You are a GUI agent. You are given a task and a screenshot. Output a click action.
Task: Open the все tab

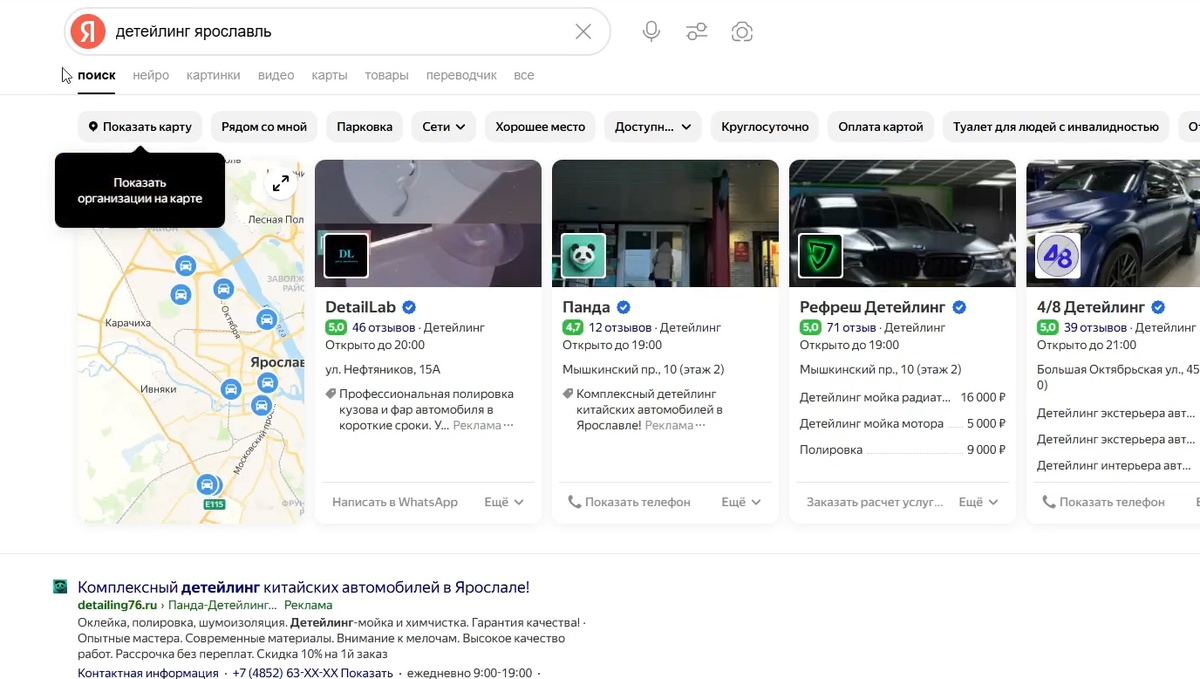(524, 75)
